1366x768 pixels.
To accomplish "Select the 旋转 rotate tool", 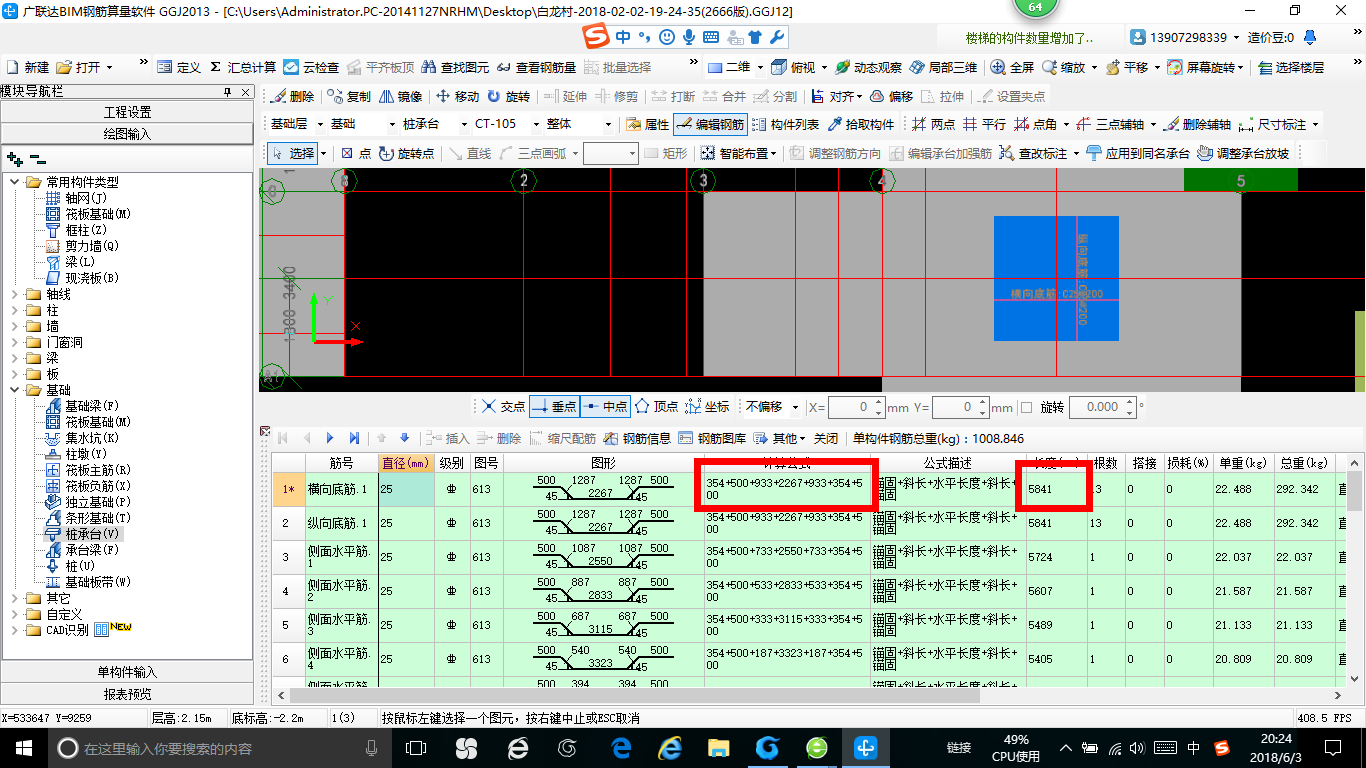I will pyautogui.click(x=509, y=97).
